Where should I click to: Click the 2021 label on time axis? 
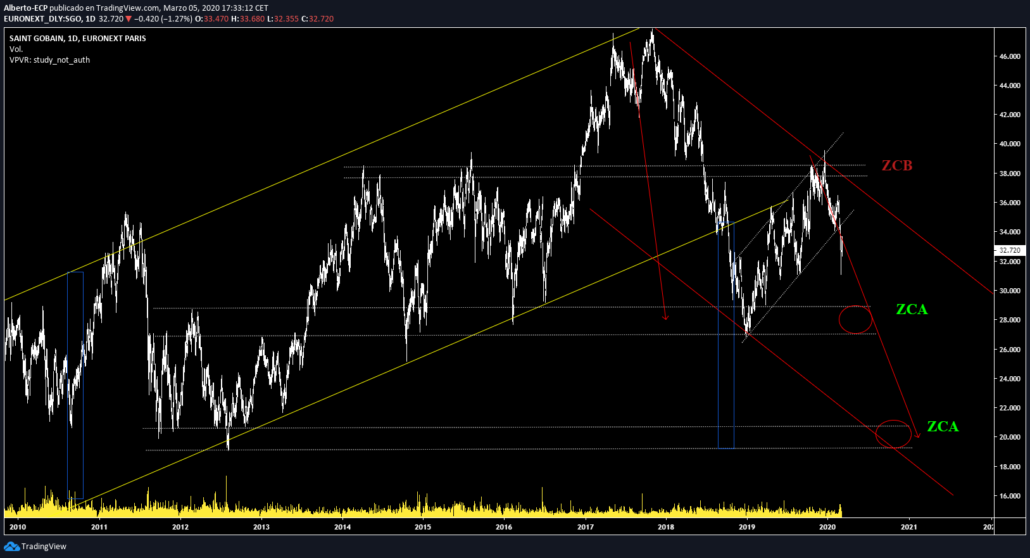(x=909, y=526)
